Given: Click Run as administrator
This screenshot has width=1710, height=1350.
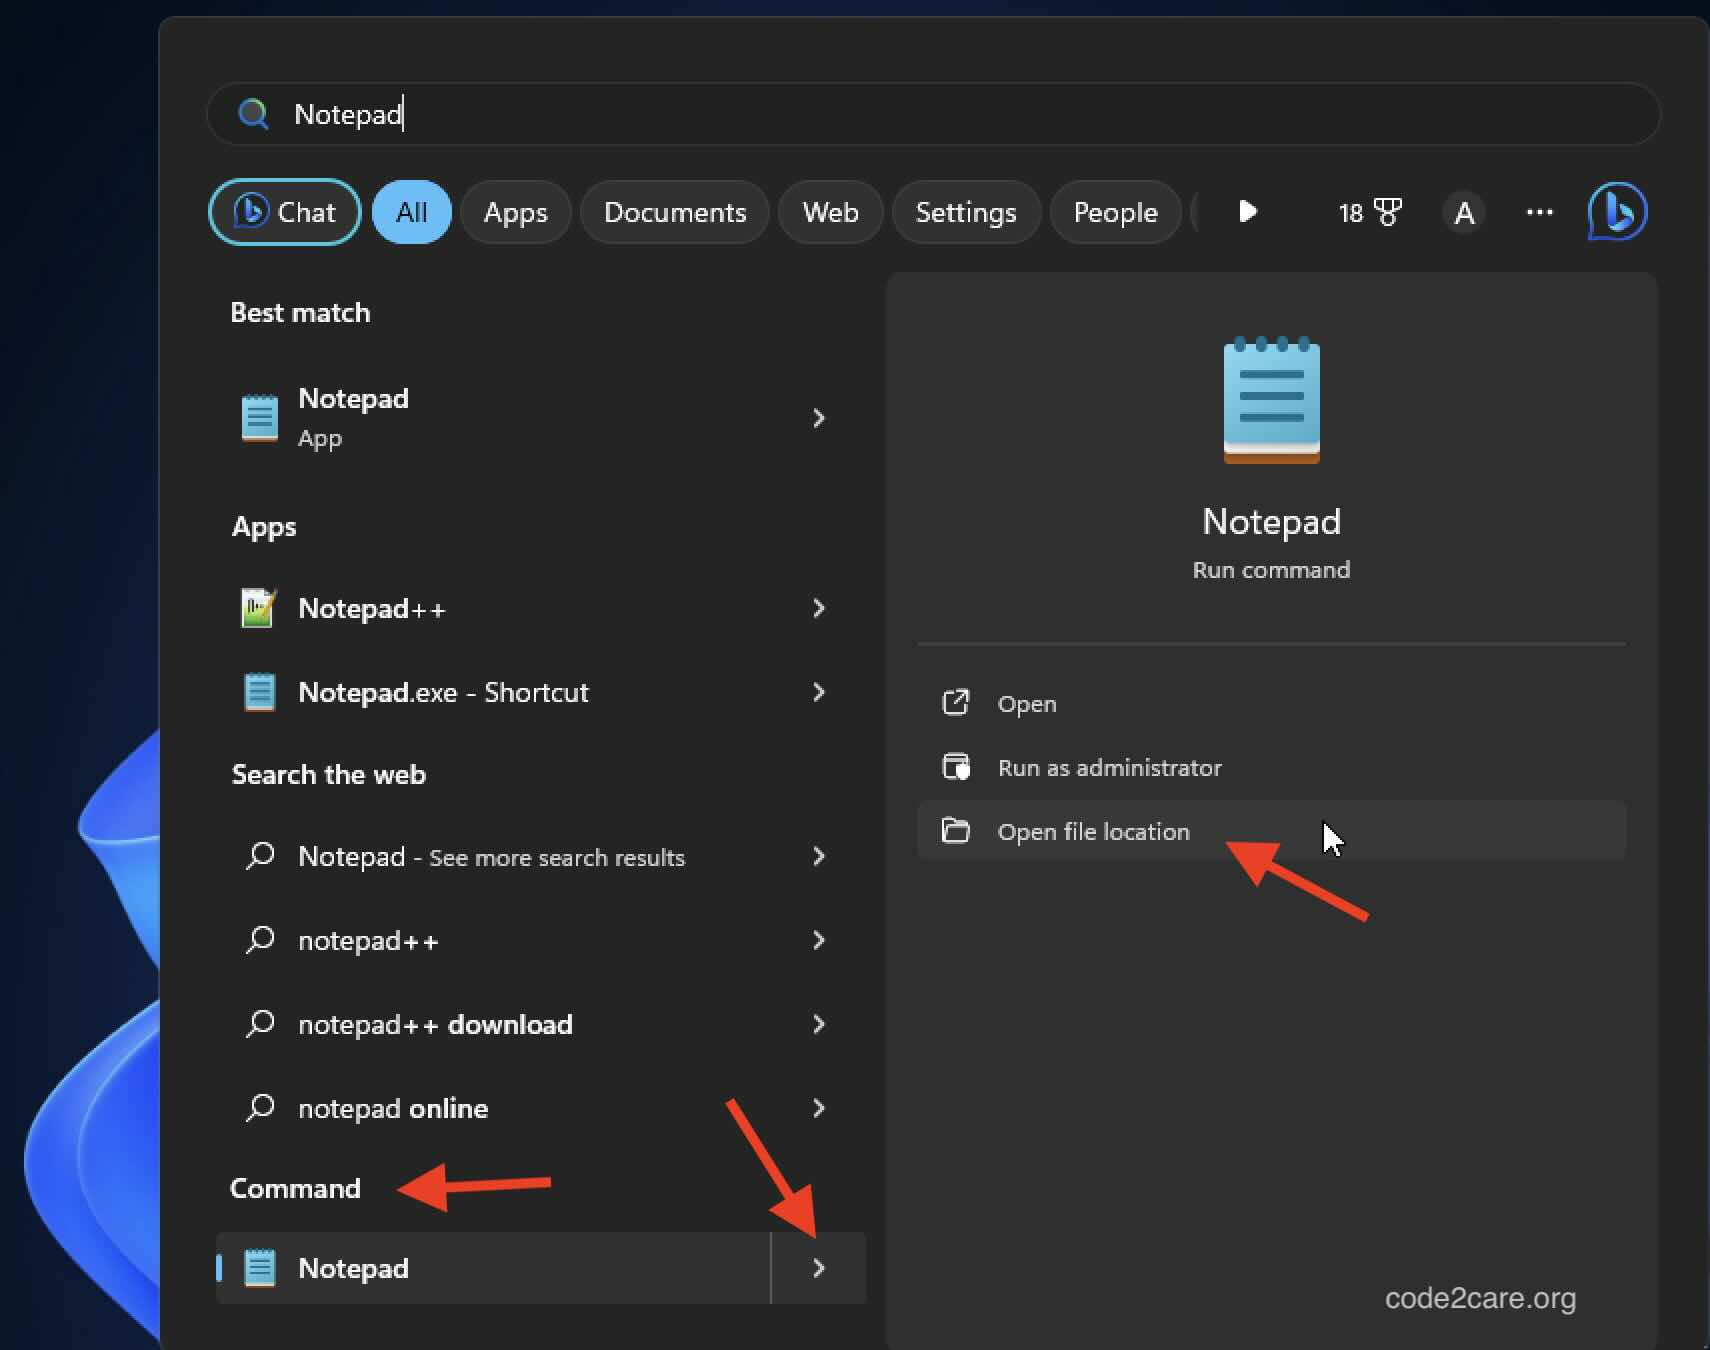Looking at the screenshot, I should (1110, 767).
